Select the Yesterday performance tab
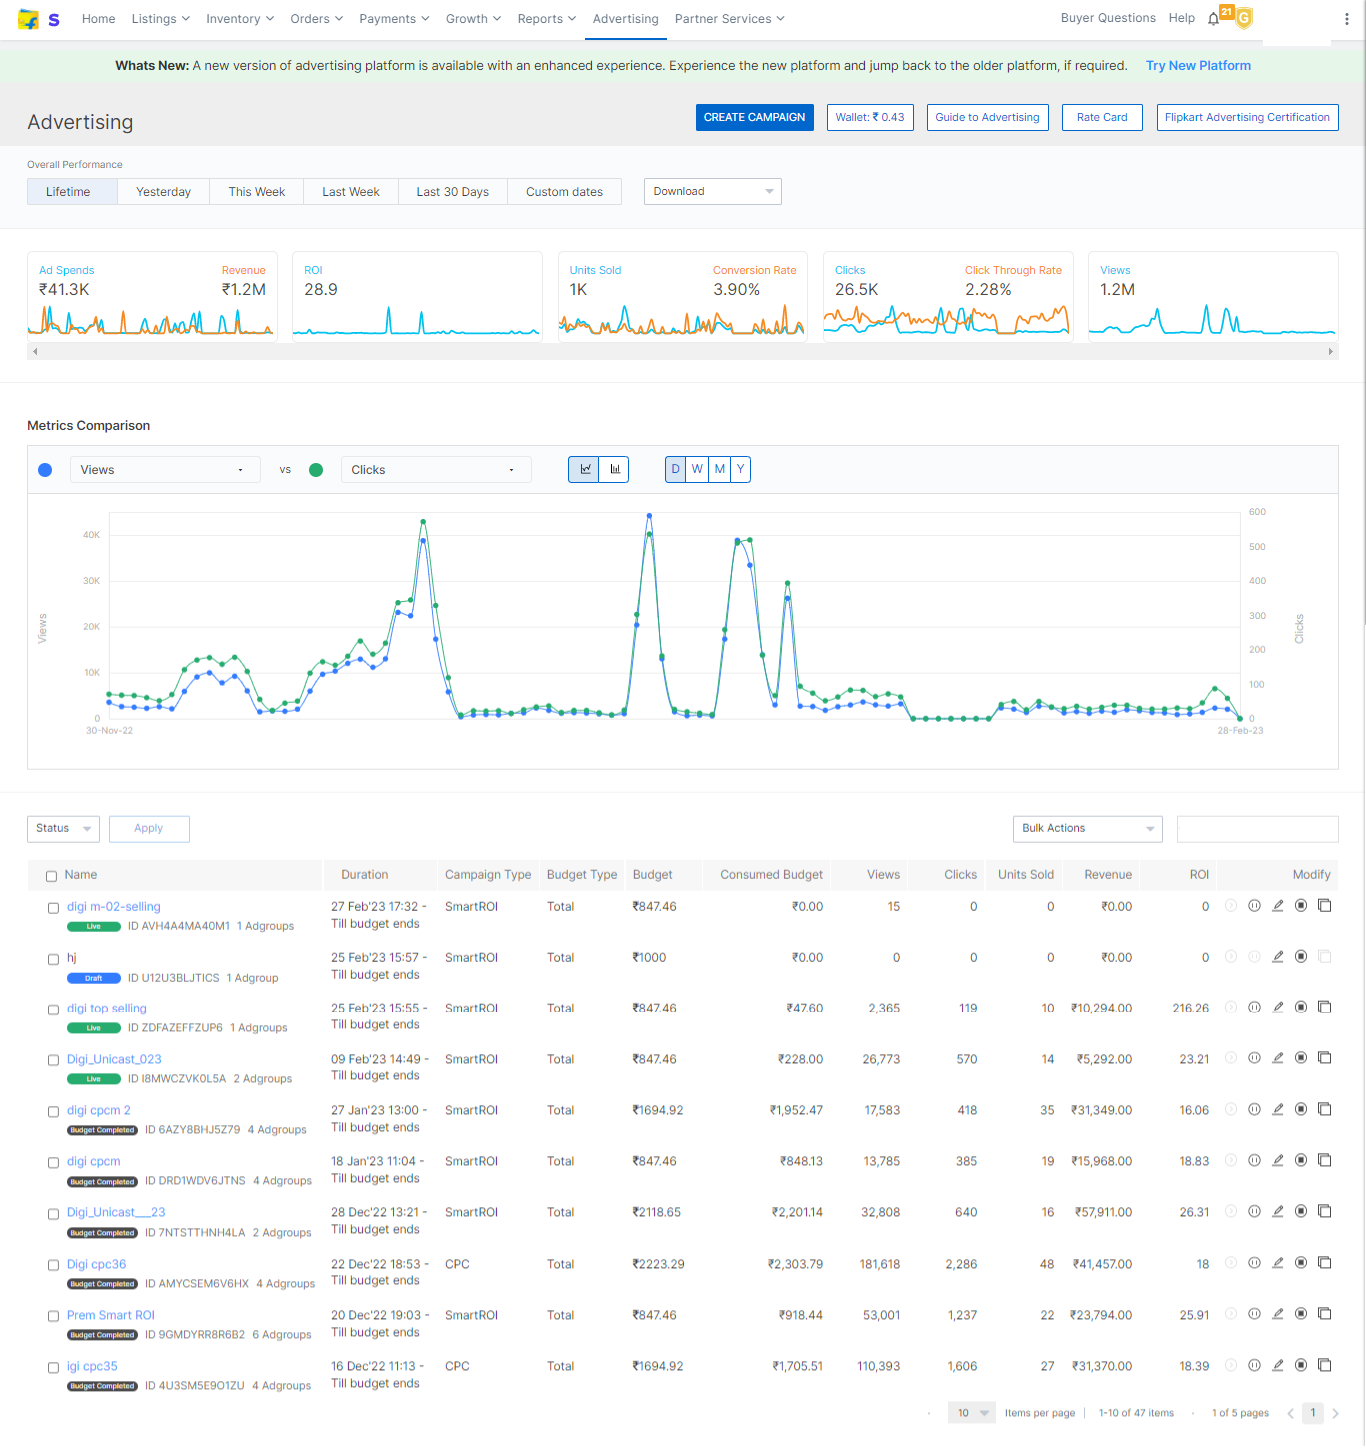Viewport: 1366px width, 1448px height. pyautogui.click(x=164, y=192)
